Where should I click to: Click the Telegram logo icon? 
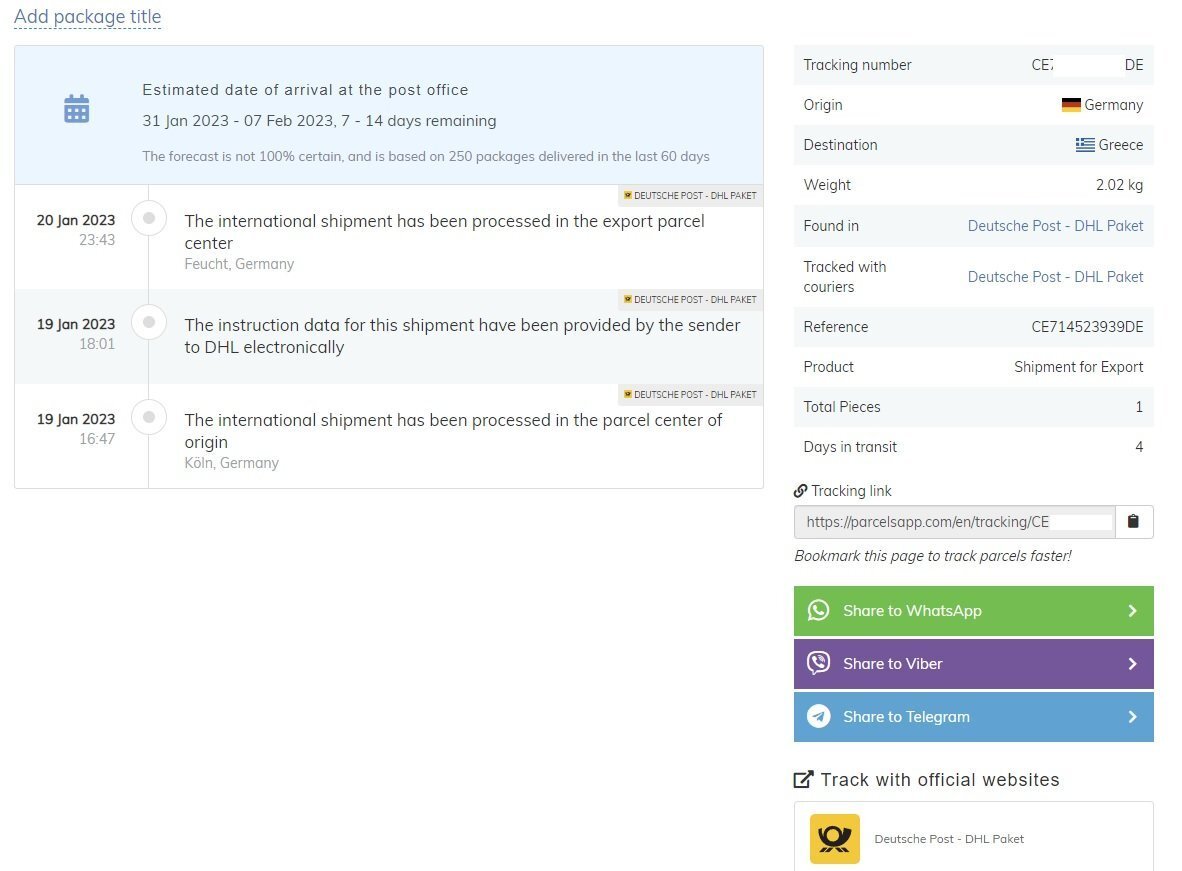click(x=819, y=717)
